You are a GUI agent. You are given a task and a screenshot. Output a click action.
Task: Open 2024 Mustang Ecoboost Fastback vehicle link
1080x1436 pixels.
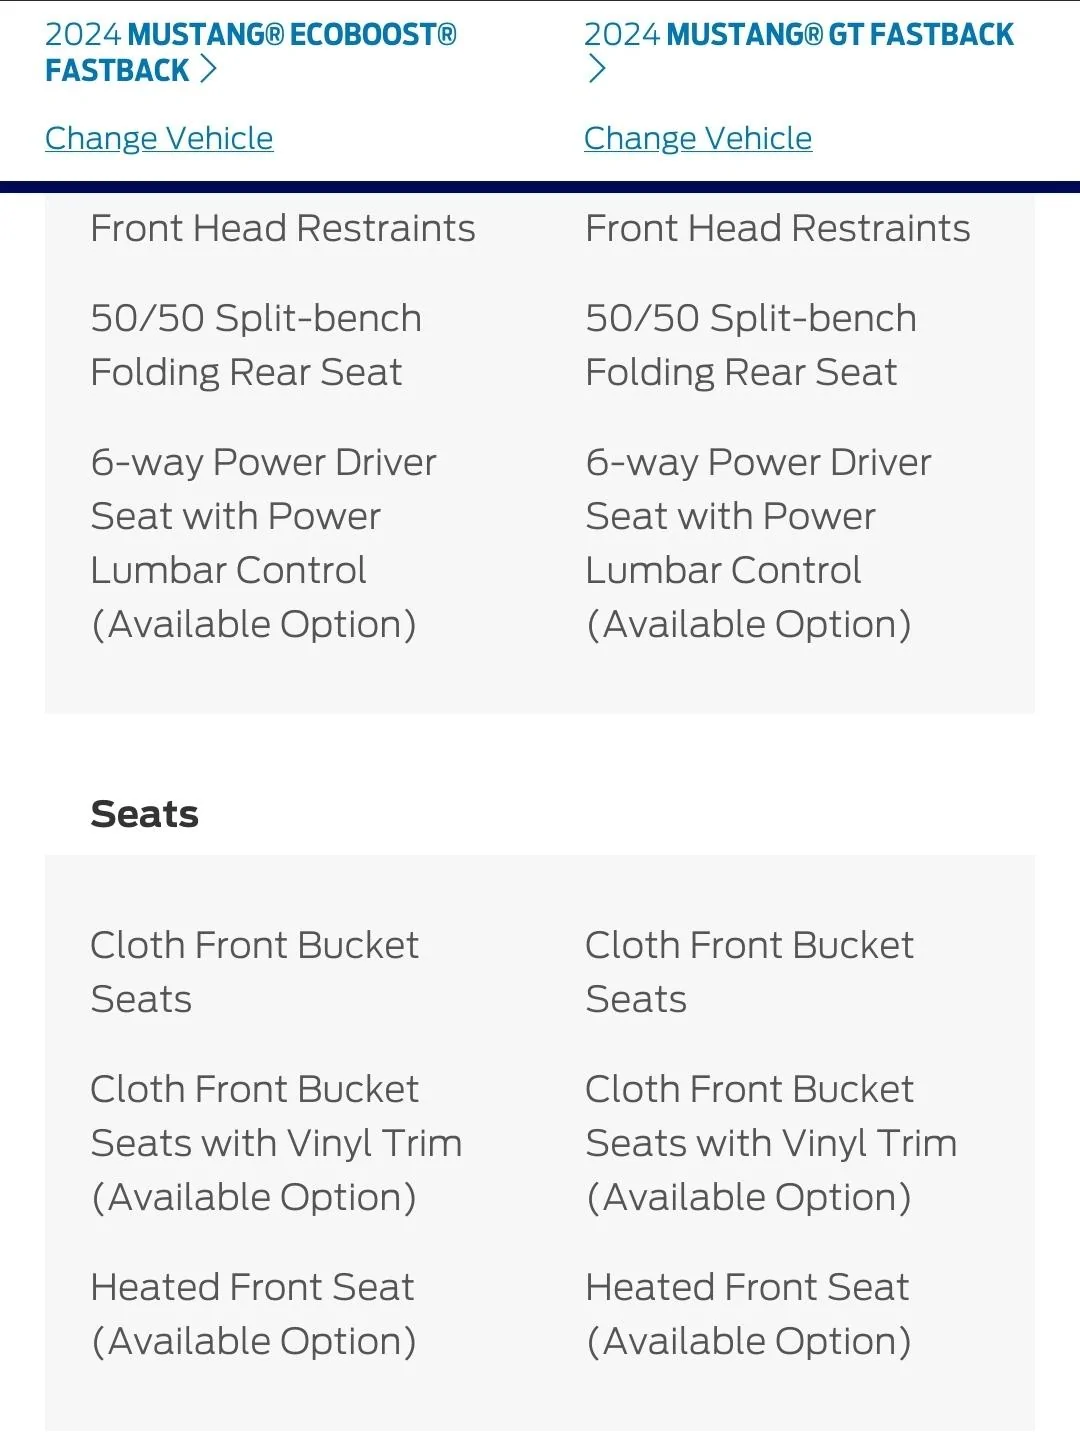click(x=251, y=52)
